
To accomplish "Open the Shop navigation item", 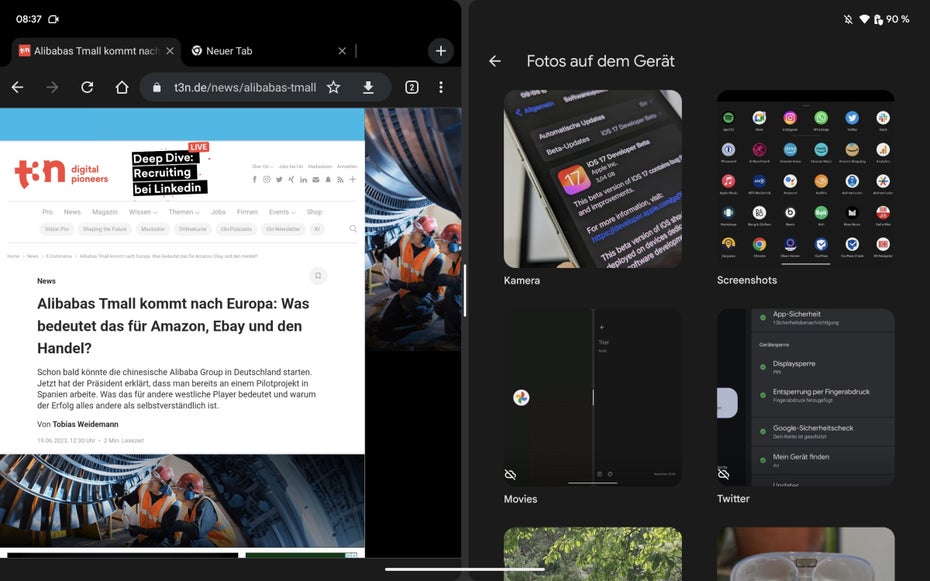I will [314, 212].
